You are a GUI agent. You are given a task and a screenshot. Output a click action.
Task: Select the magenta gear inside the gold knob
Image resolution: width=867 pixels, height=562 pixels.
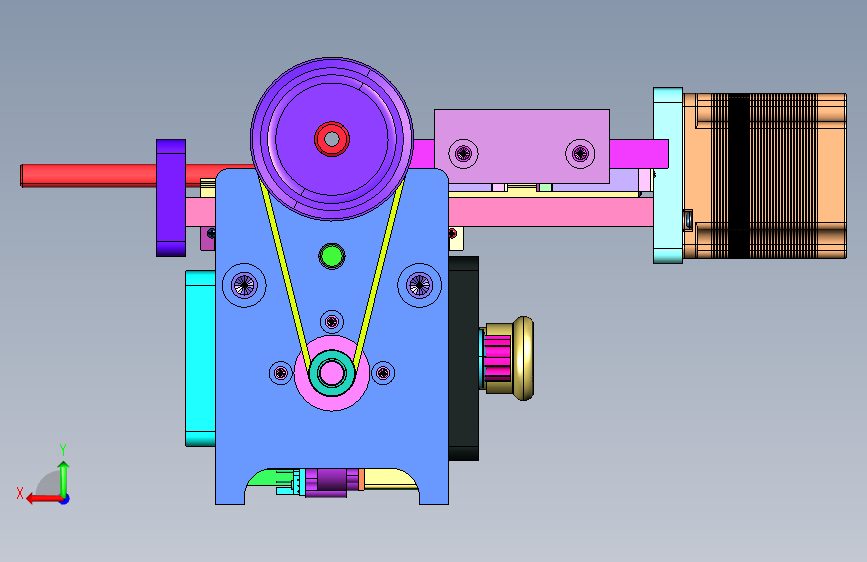click(x=497, y=358)
